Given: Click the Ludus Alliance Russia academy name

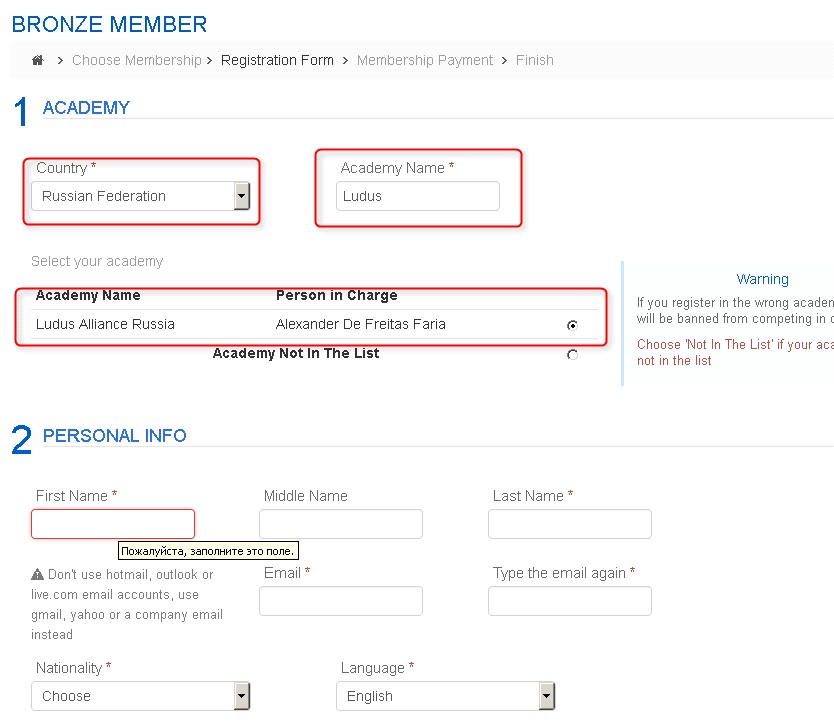Looking at the screenshot, I should (x=105, y=324).
